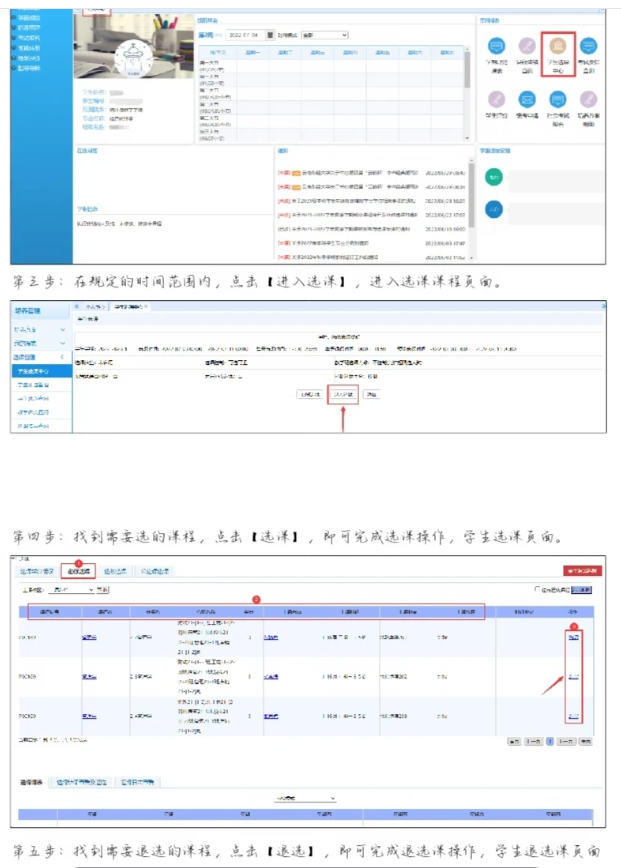Open the 时间模式 dropdown showing 全部
Image resolution: width=621 pixels, height=868 pixels.
[x=325, y=35]
